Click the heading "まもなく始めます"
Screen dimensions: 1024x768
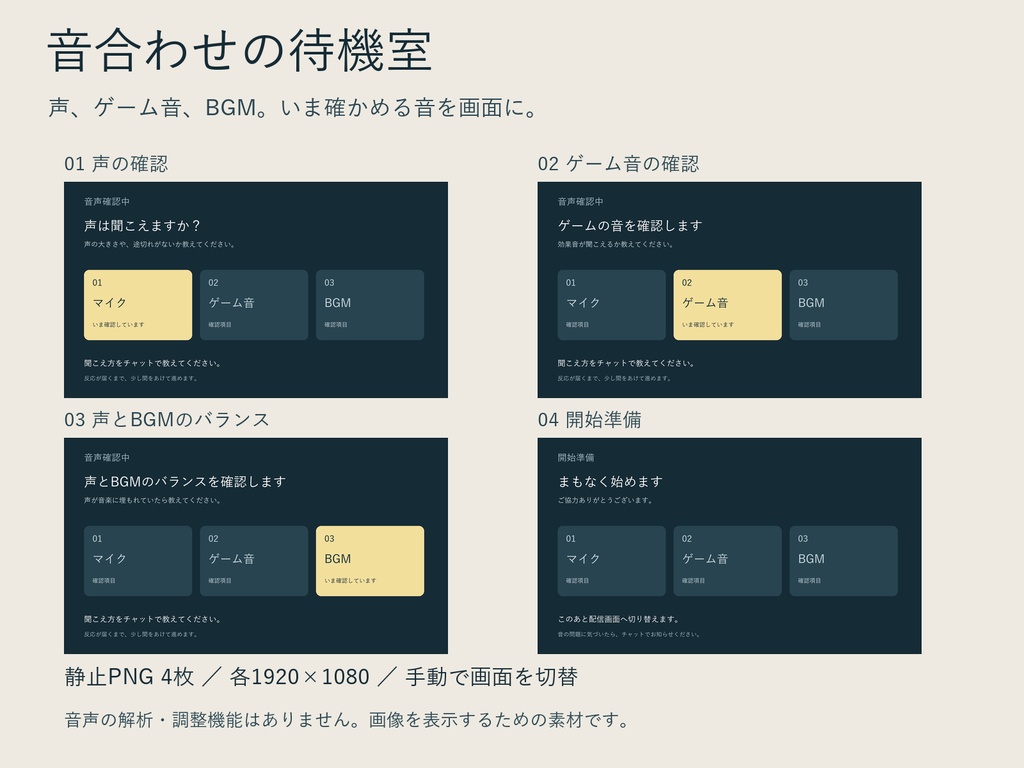click(611, 481)
